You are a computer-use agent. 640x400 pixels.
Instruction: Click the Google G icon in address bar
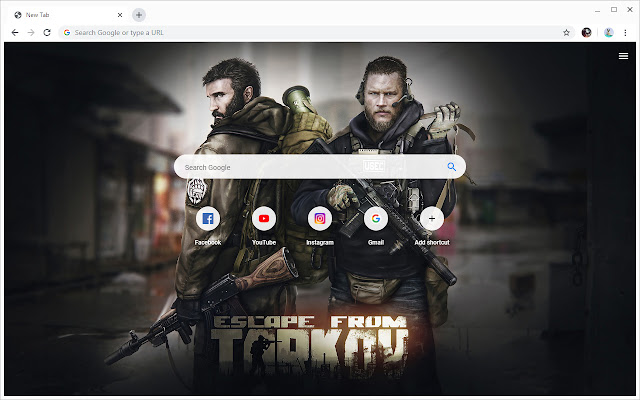[67, 33]
